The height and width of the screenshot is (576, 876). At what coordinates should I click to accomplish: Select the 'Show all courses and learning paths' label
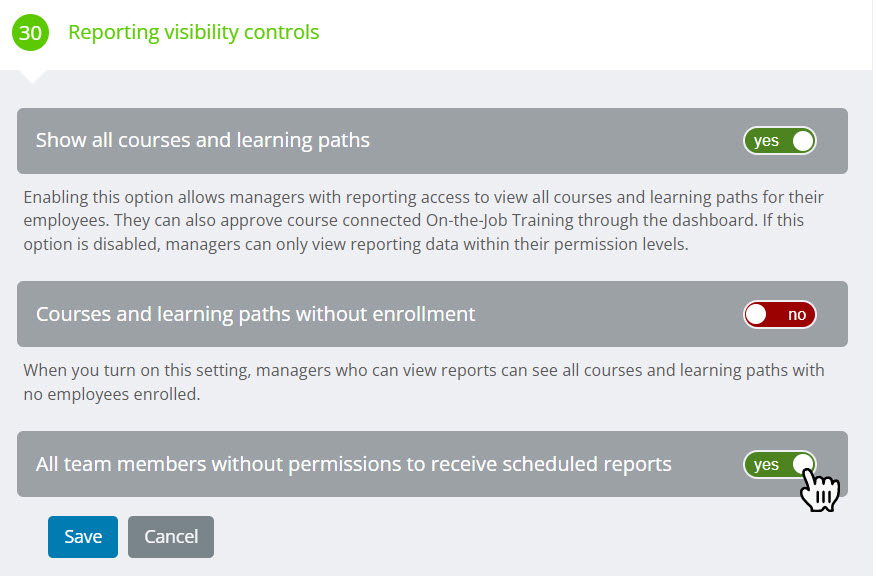coord(203,140)
